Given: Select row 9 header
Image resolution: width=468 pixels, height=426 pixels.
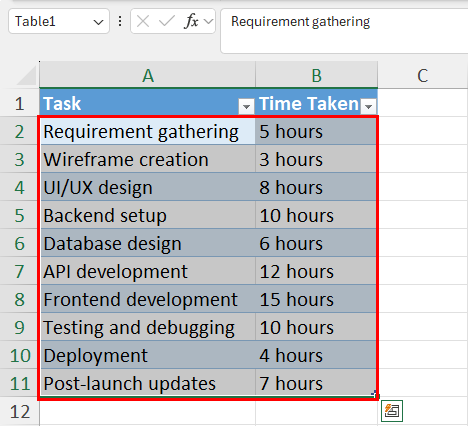Looking at the screenshot, I should [x=19, y=327].
